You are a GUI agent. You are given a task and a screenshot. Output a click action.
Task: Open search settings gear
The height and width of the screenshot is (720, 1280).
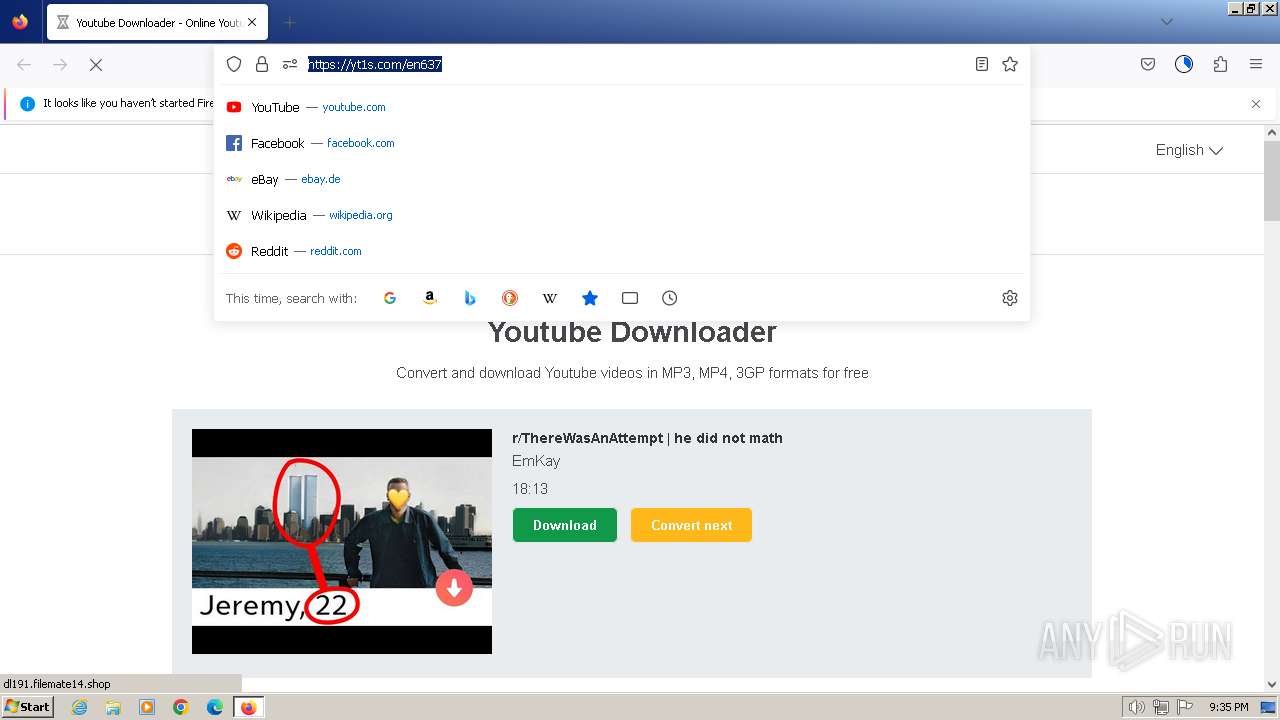1010,298
